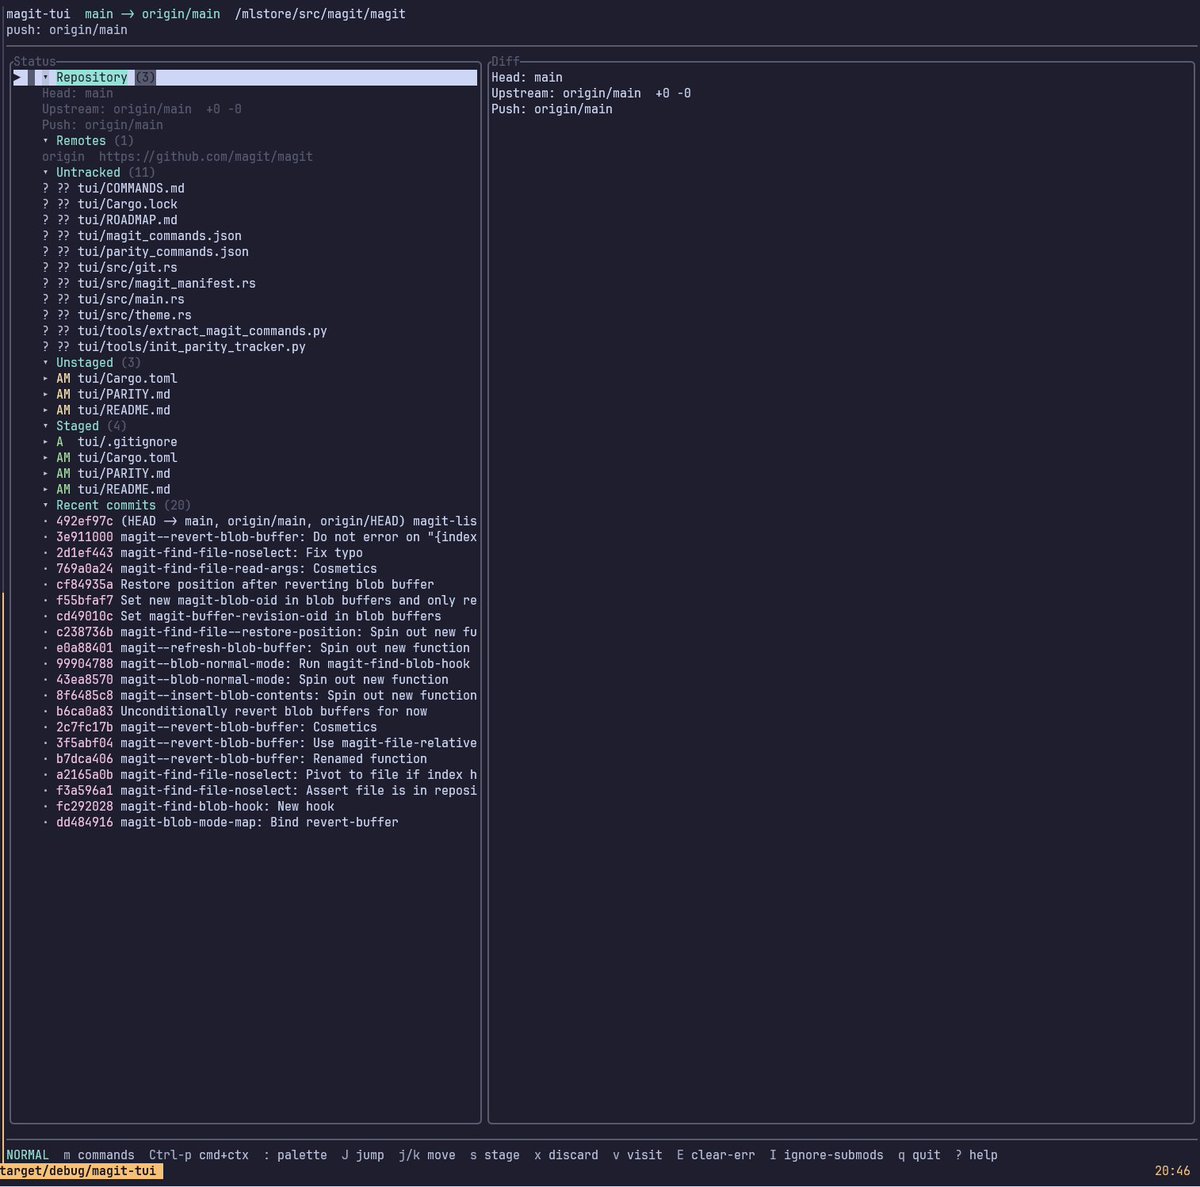
Task: Select untracked file tui/magit_commands.json
Action: coord(142,236)
